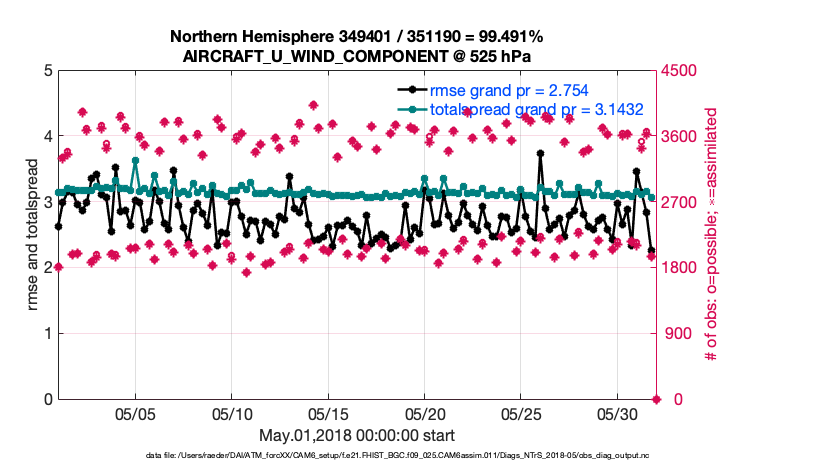Viewport: 830px width, 470px height.
Task: Click the tallest teal totalspread peak near 05/05
Action: tap(135, 160)
